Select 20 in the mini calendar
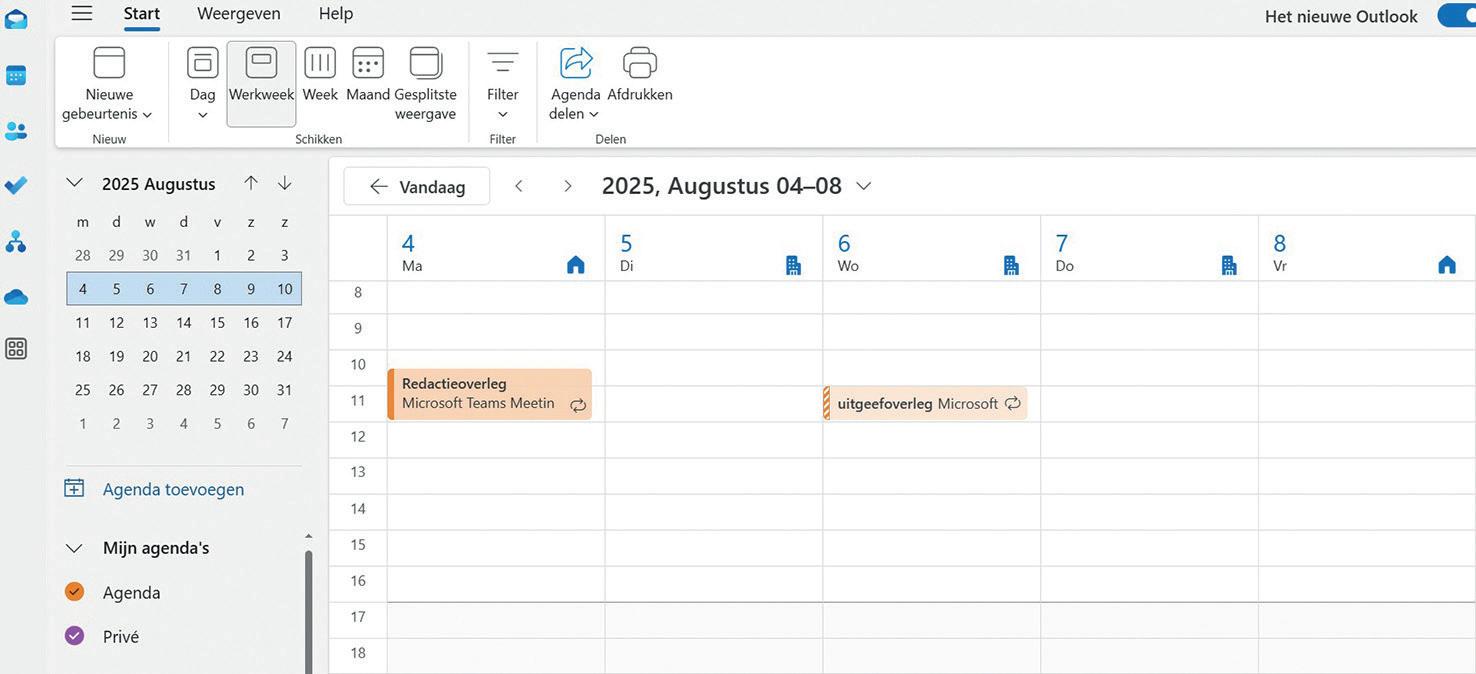This screenshot has width=1476, height=674. (150, 356)
